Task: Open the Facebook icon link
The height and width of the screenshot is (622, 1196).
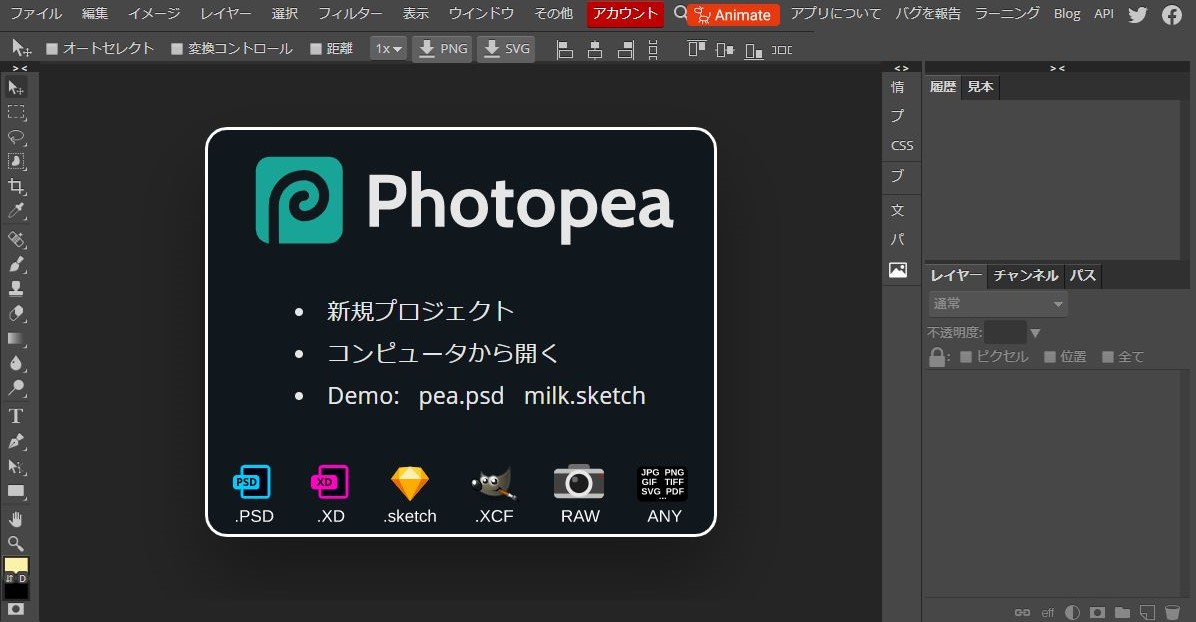Action: 1172,15
